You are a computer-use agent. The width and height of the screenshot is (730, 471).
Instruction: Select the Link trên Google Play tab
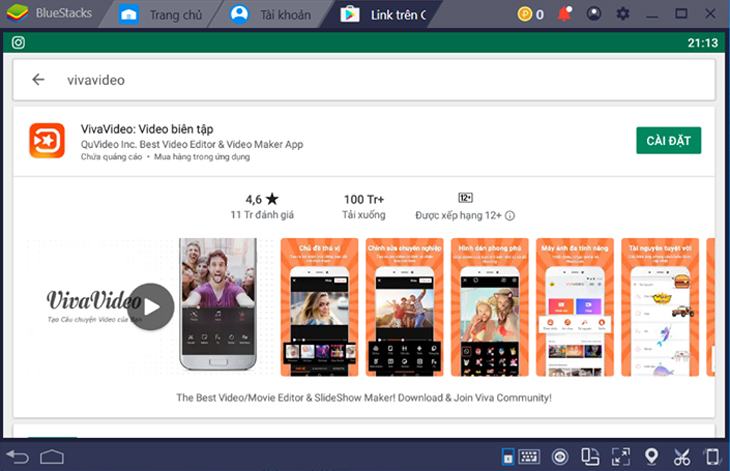(384, 15)
